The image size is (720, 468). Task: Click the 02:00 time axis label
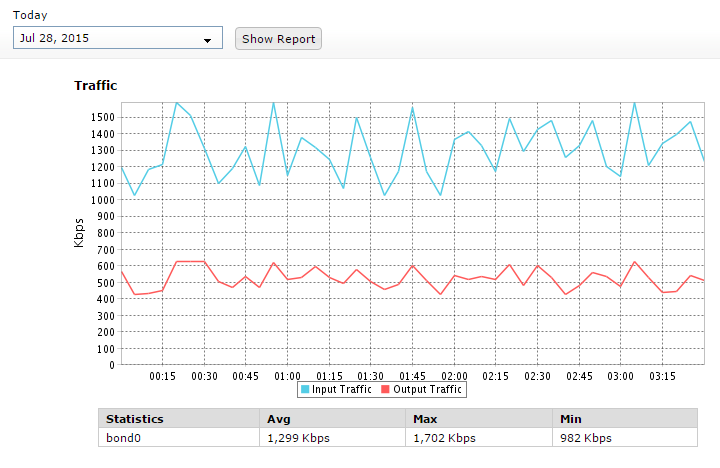coord(454,376)
